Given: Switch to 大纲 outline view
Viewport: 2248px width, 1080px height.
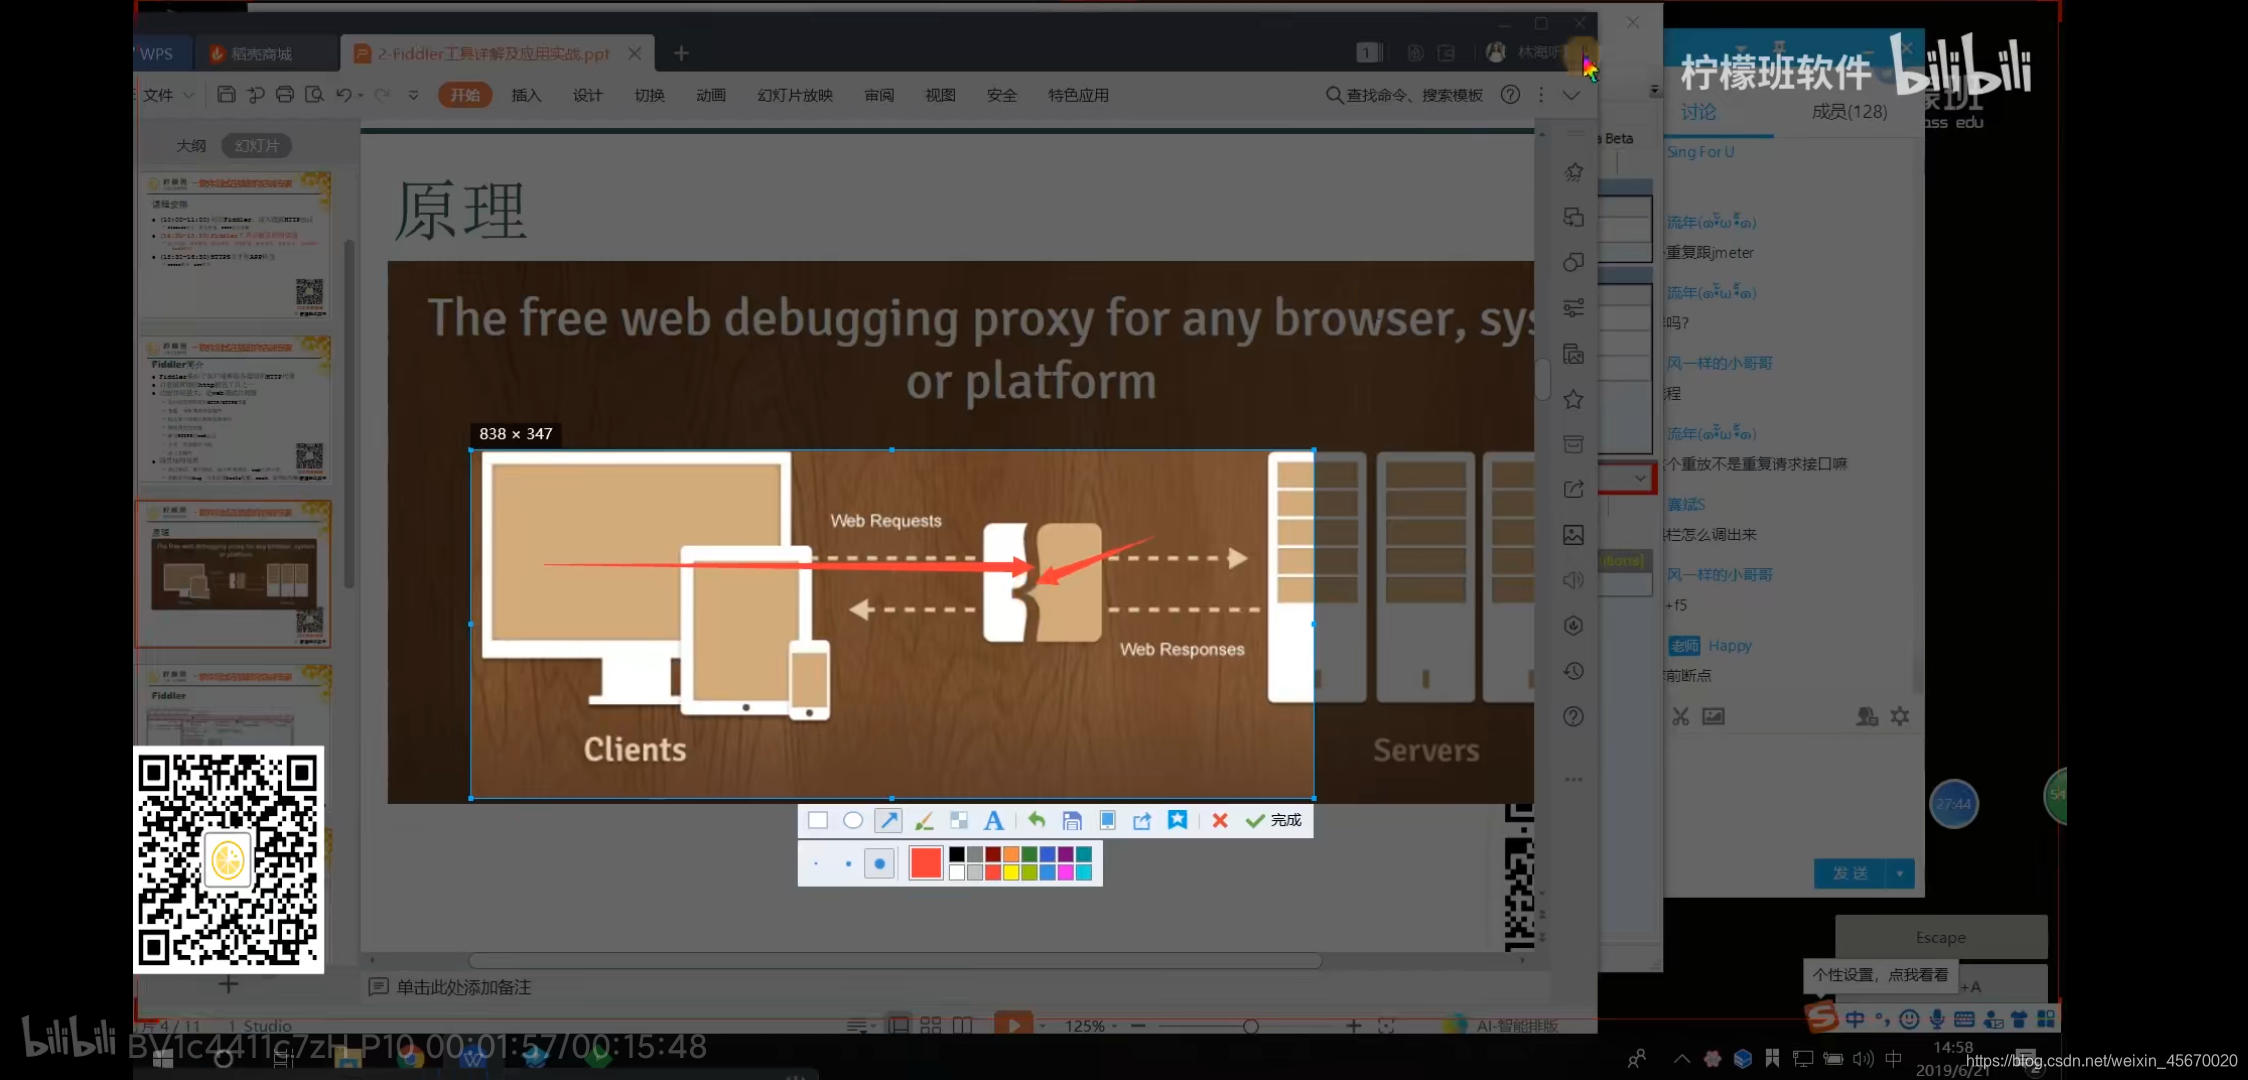Looking at the screenshot, I should tap(191, 146).
